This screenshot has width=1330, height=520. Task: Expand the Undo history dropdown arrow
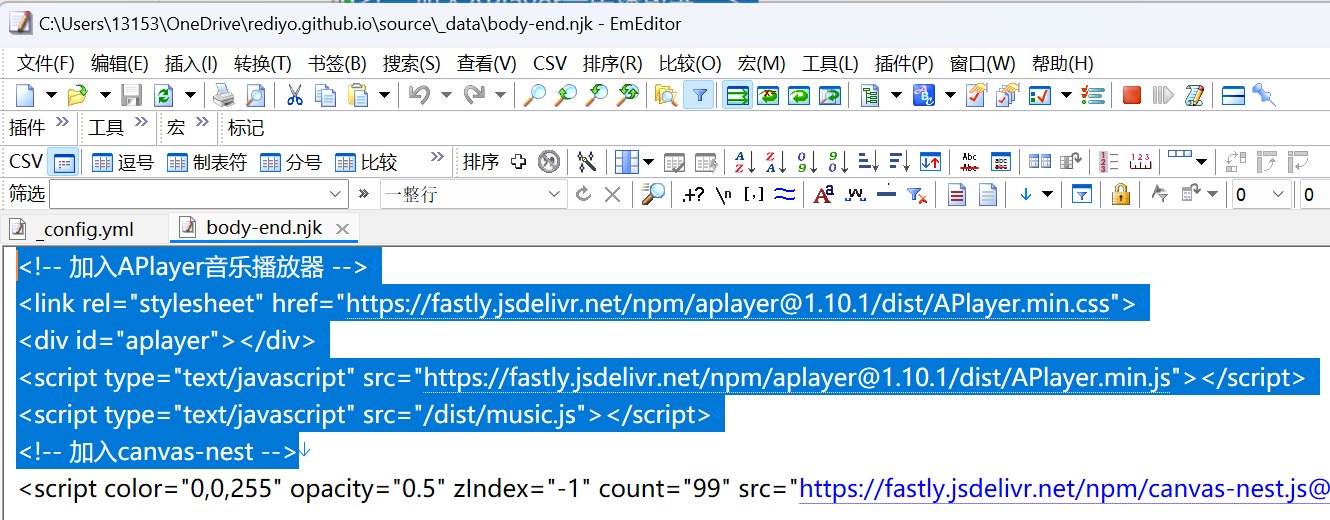(445, 95)
